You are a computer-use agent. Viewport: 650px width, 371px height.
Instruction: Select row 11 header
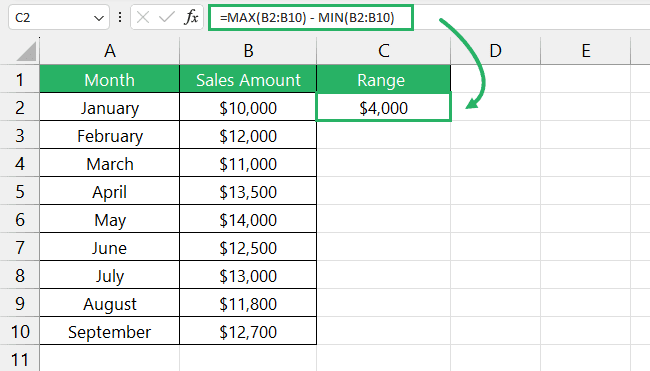[x=19, y=359]
